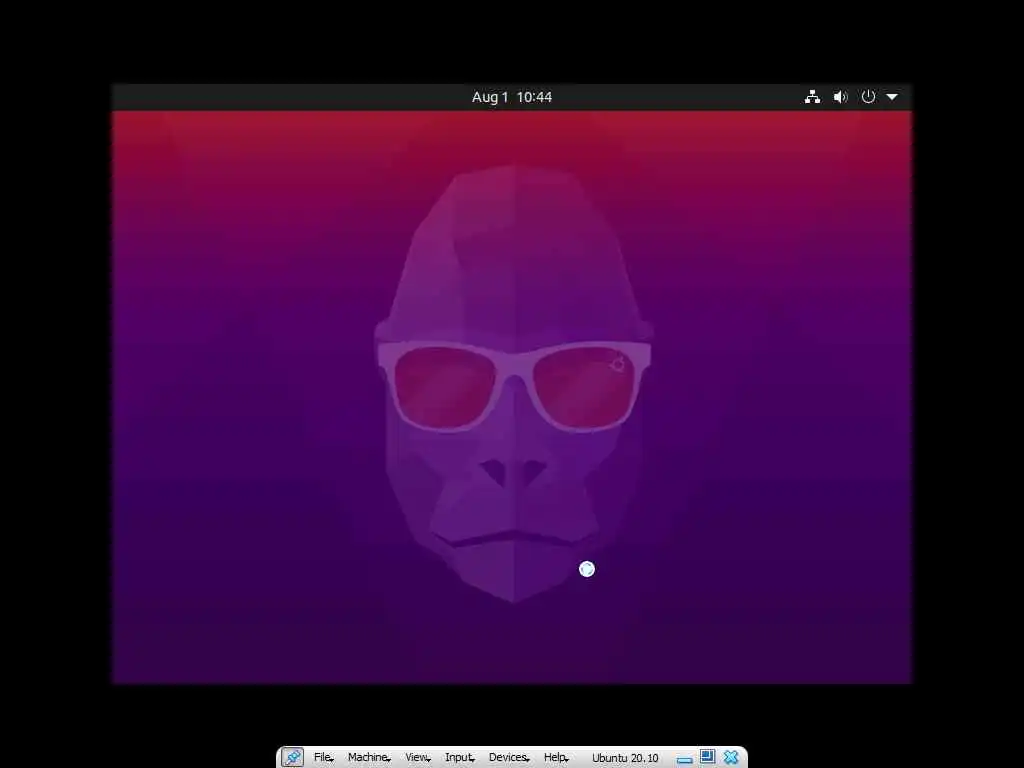Open the Machine menu

coord(369,758)
